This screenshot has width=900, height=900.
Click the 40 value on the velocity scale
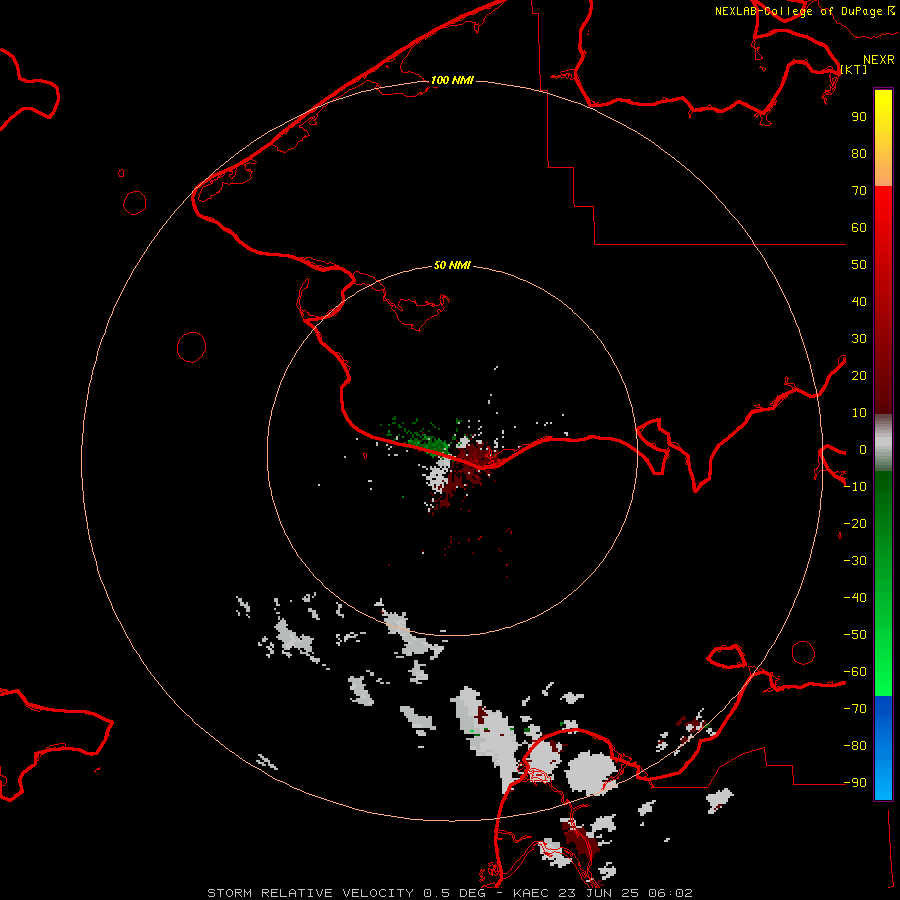[859, 302]
